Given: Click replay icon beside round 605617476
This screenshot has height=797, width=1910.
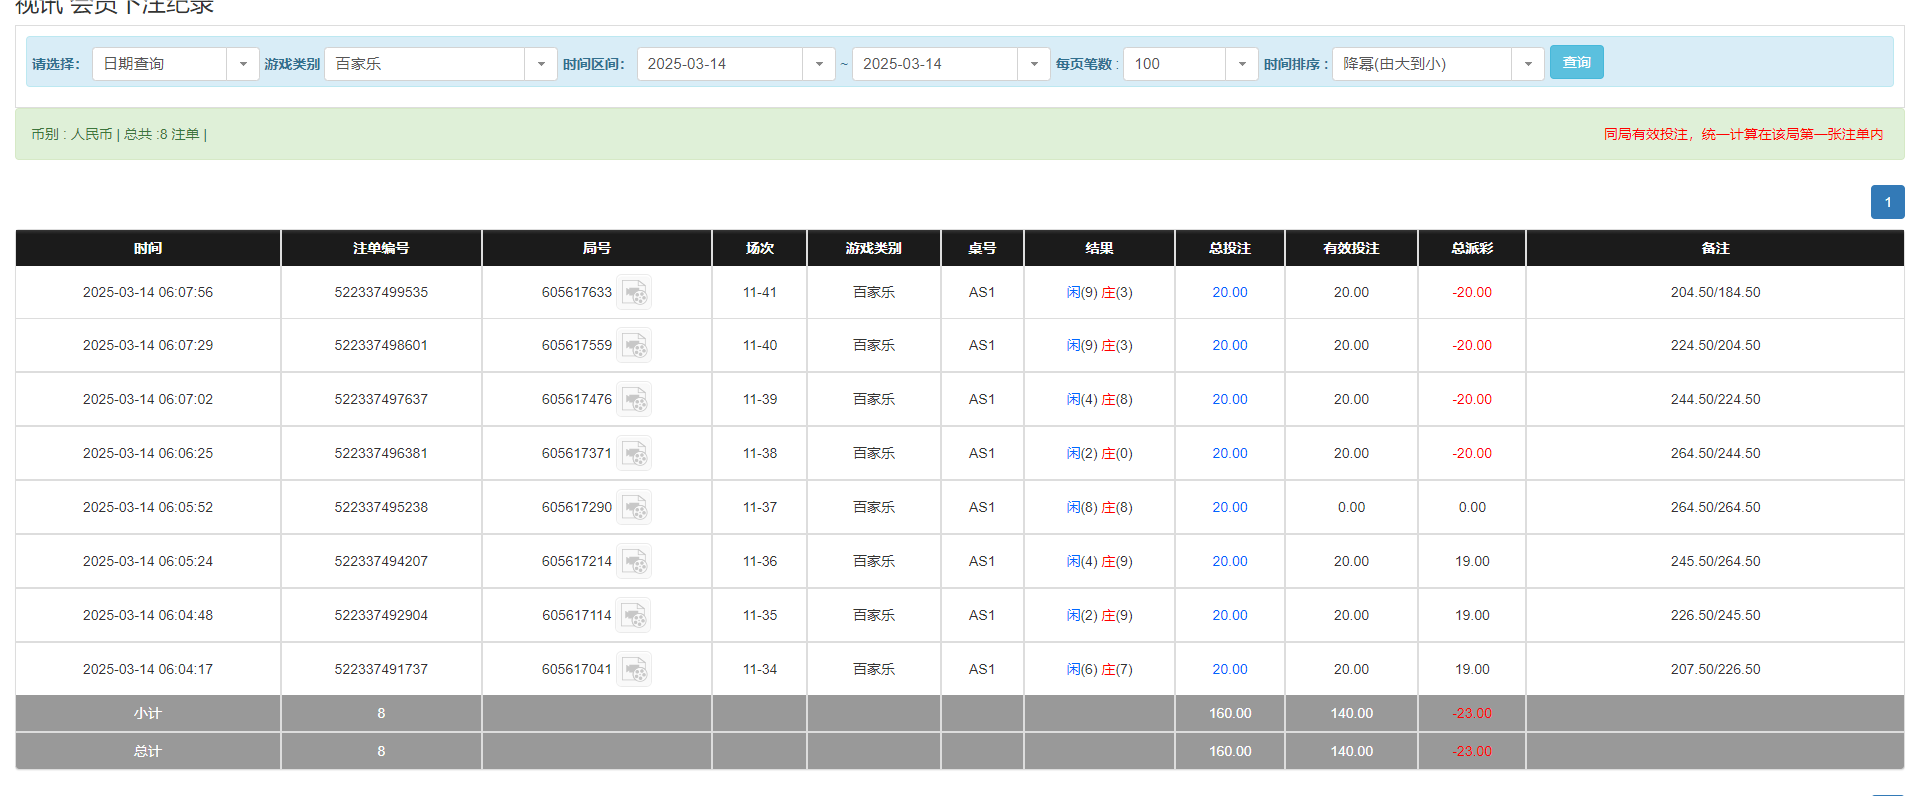Looking at the screenshot, I should [634, 400].
